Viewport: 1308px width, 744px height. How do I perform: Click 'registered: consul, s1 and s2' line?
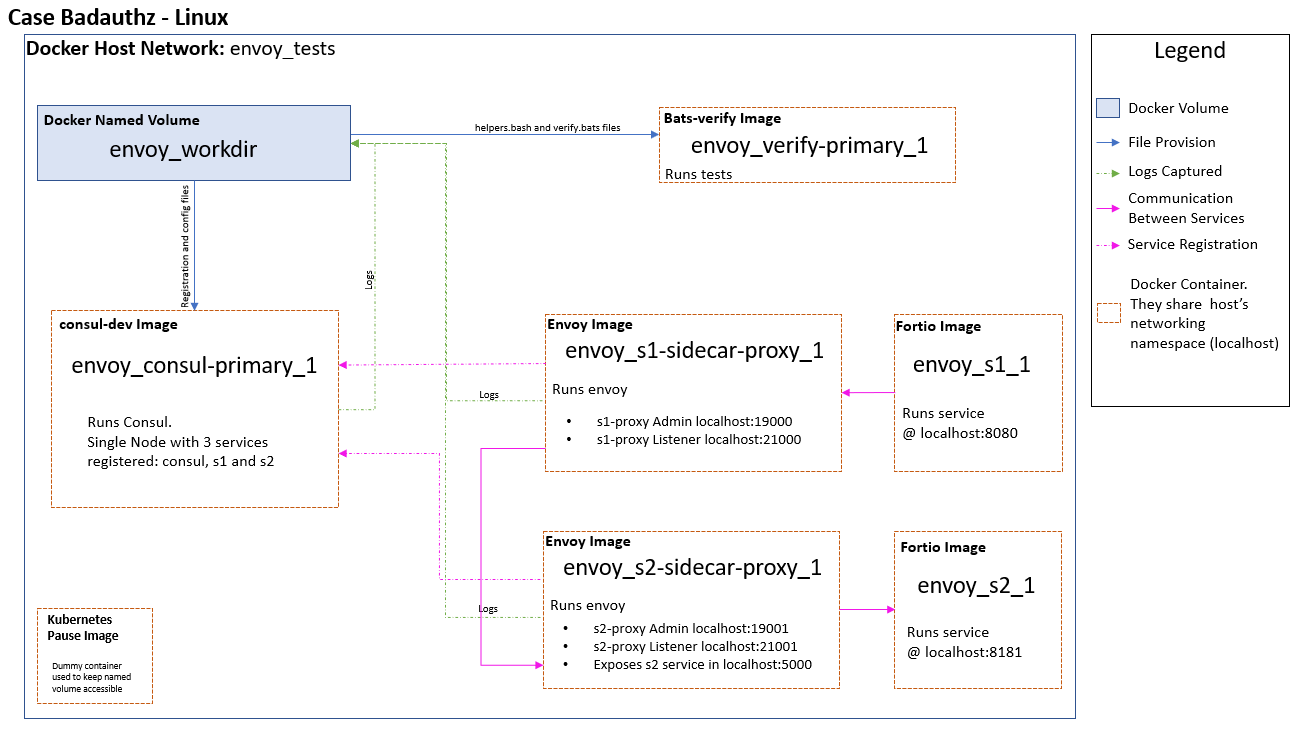[181, 461]
